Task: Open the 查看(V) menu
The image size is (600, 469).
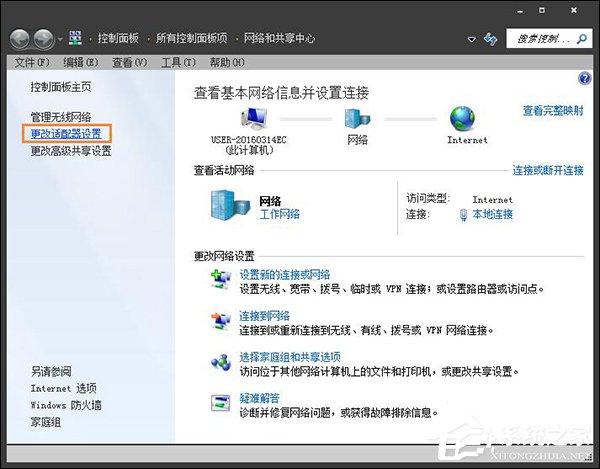Action: click(x=130, y=62)
